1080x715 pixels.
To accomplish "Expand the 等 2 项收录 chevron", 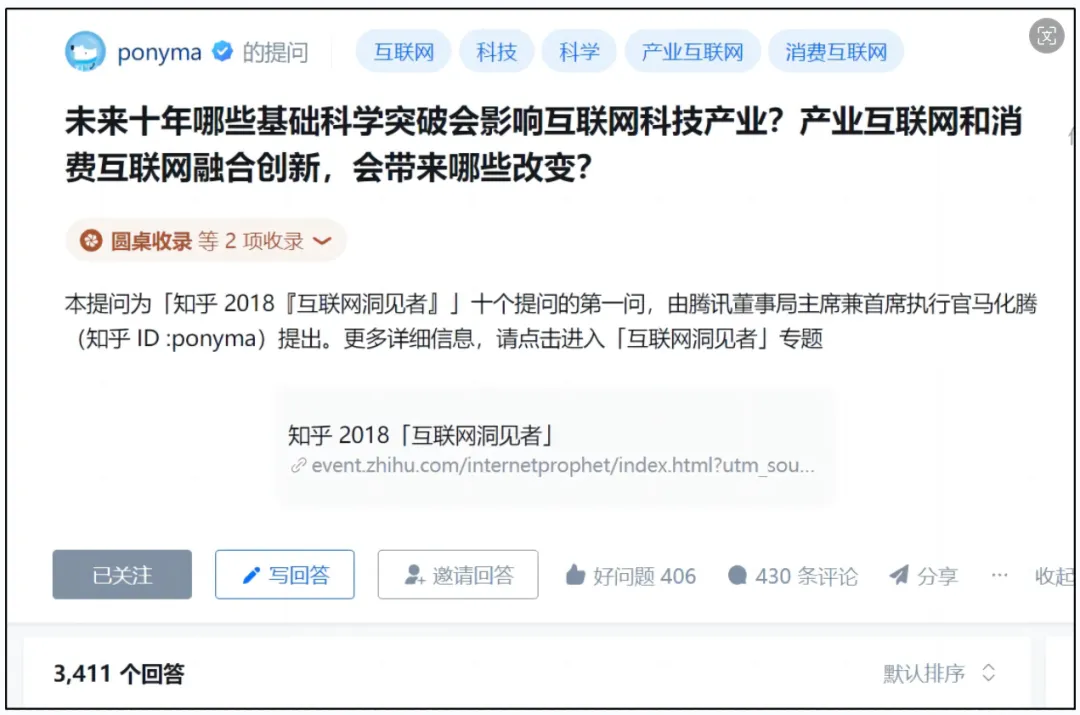I will tap(322, 240).
